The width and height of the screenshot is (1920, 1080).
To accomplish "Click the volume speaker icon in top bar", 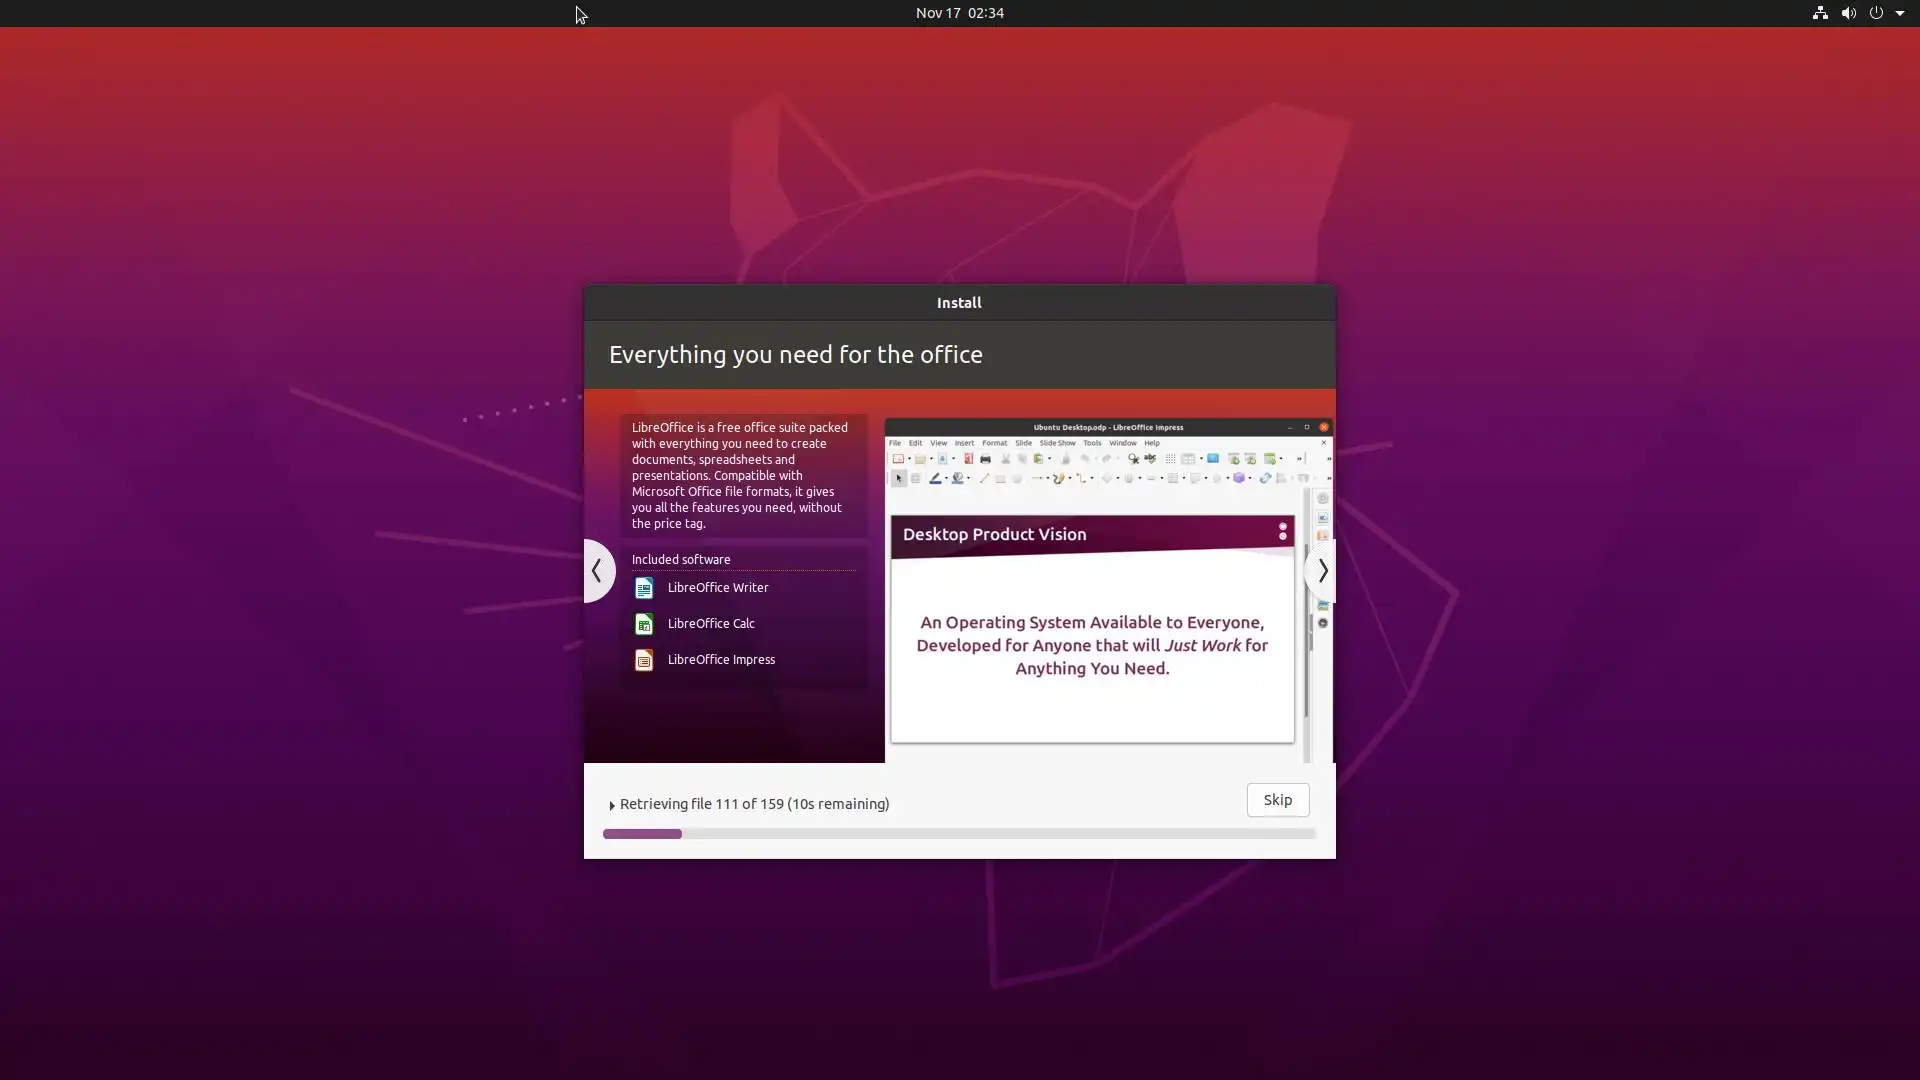I will click(x=1848, y=13).
